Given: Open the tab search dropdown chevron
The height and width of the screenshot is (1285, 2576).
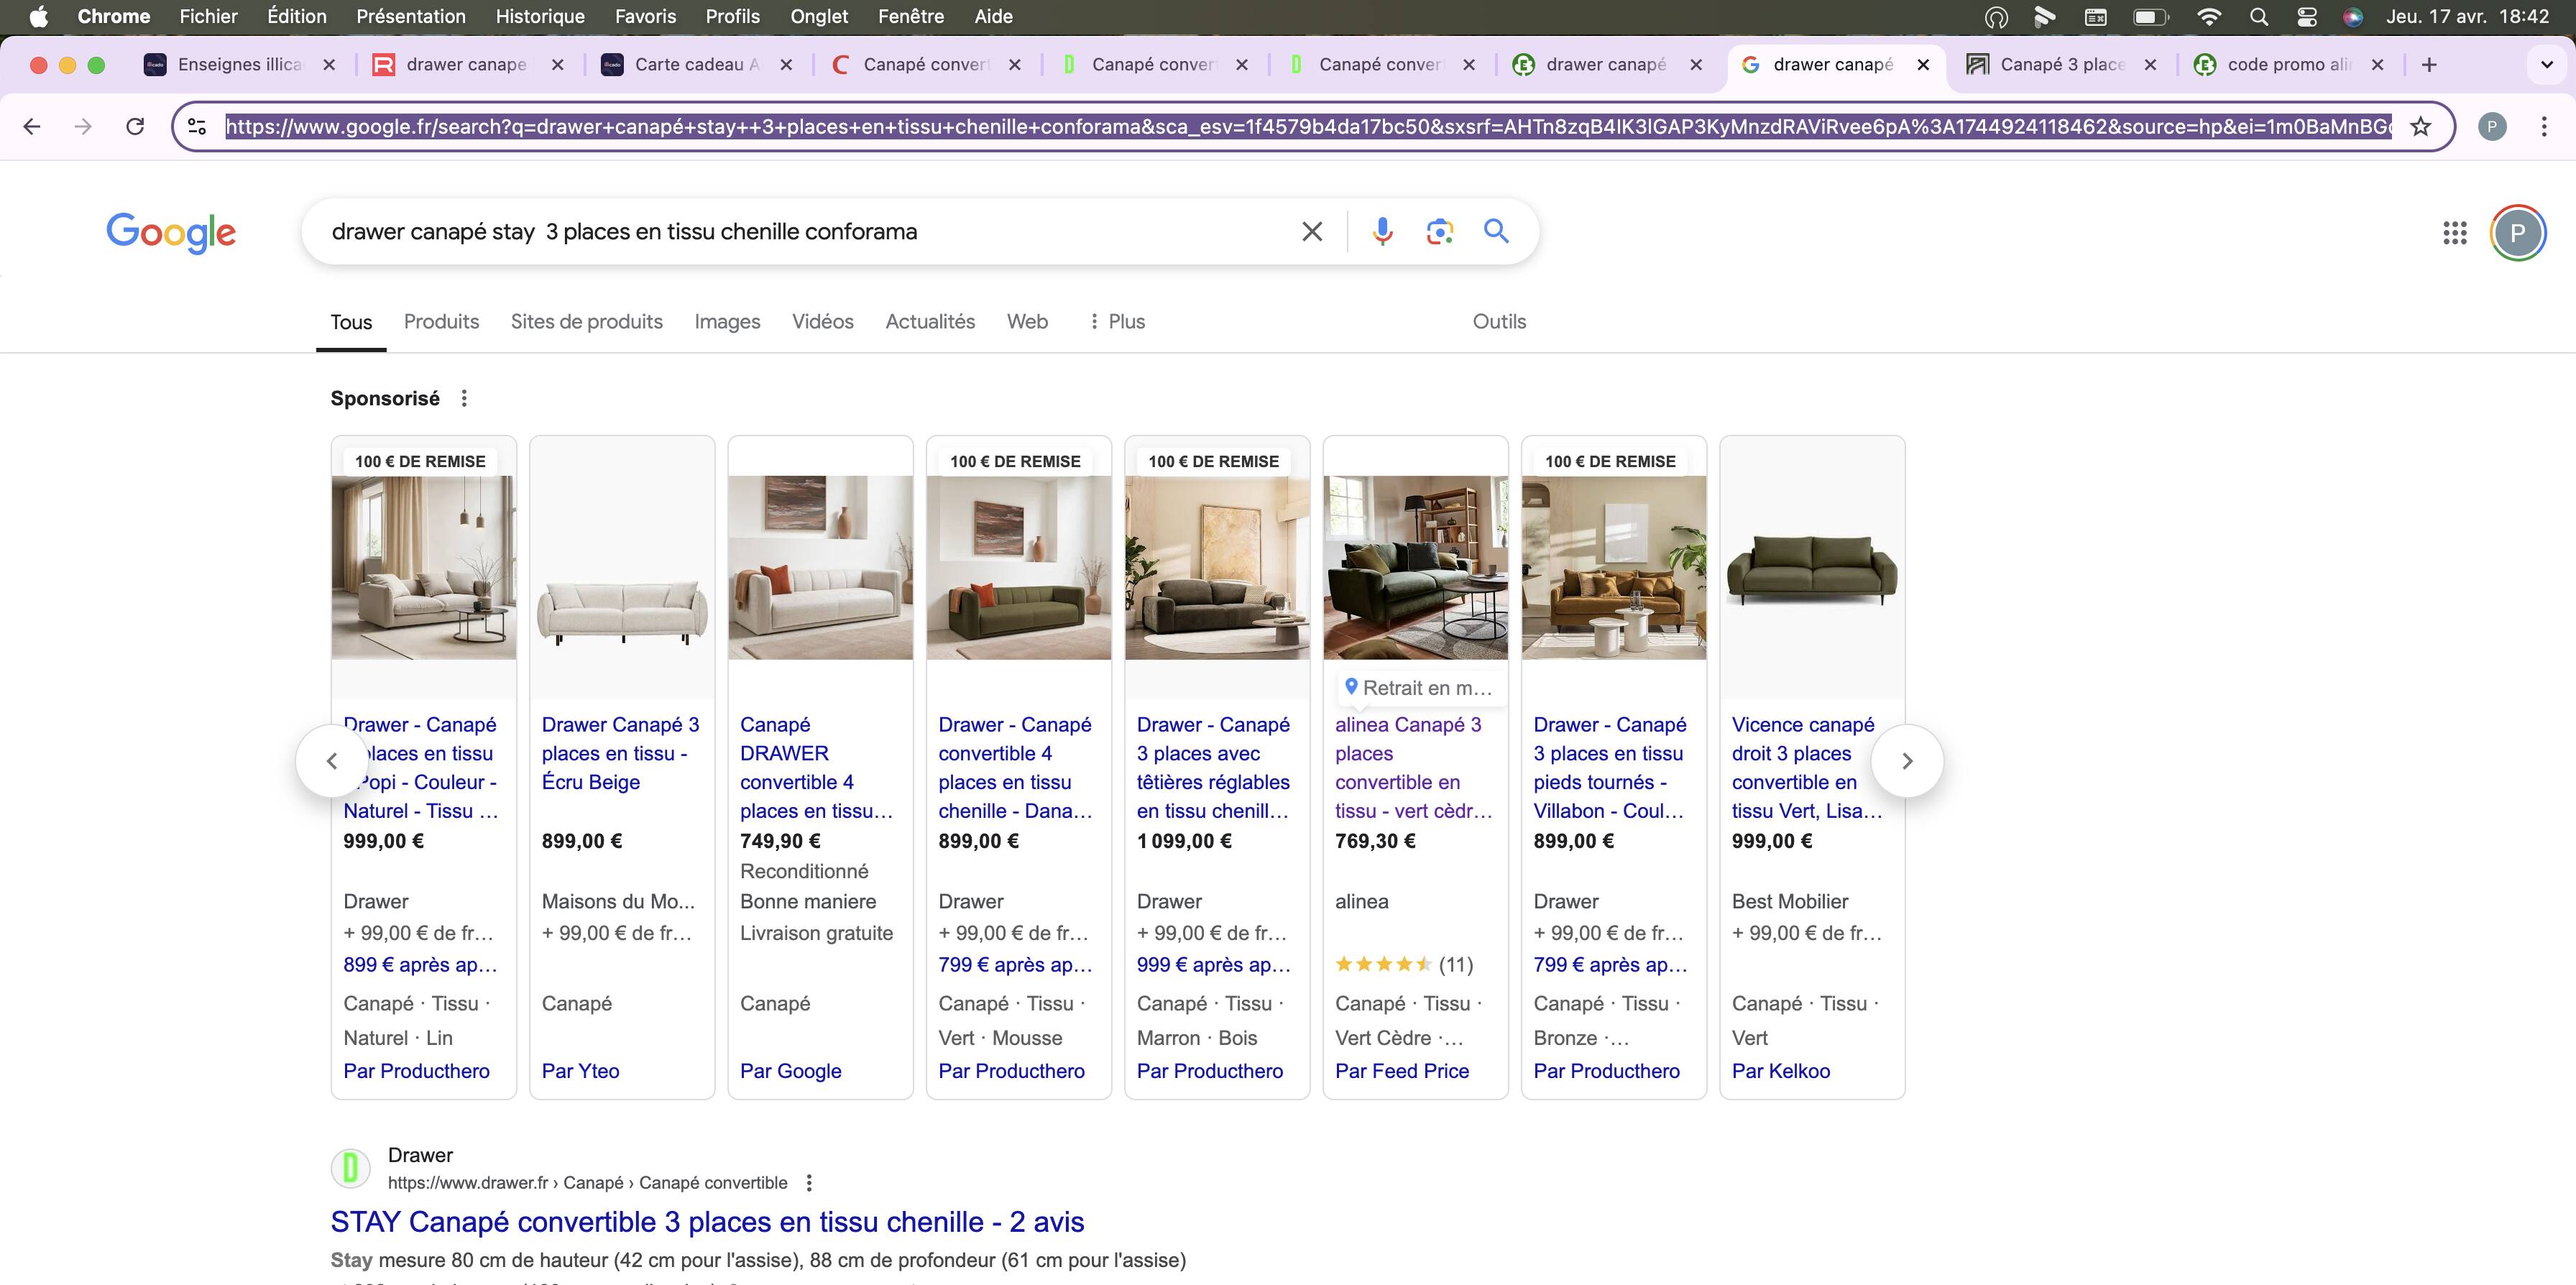Looking at the screenshot, I should point(2546,64).
